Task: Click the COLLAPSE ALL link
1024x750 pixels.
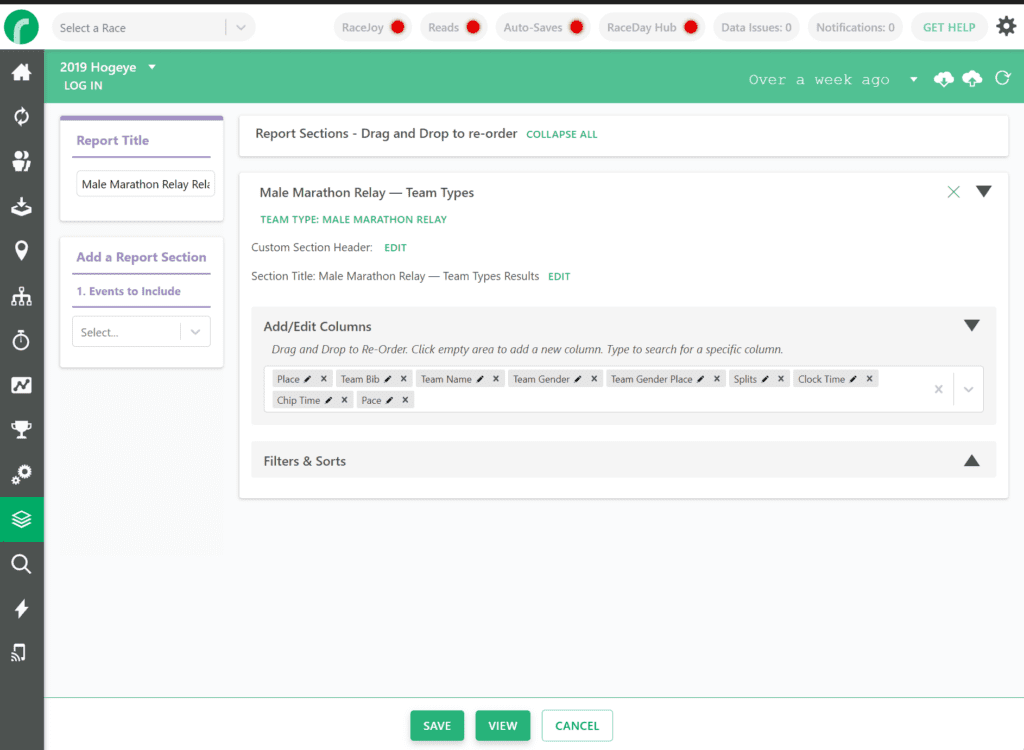Action: [x=562, y=135]
